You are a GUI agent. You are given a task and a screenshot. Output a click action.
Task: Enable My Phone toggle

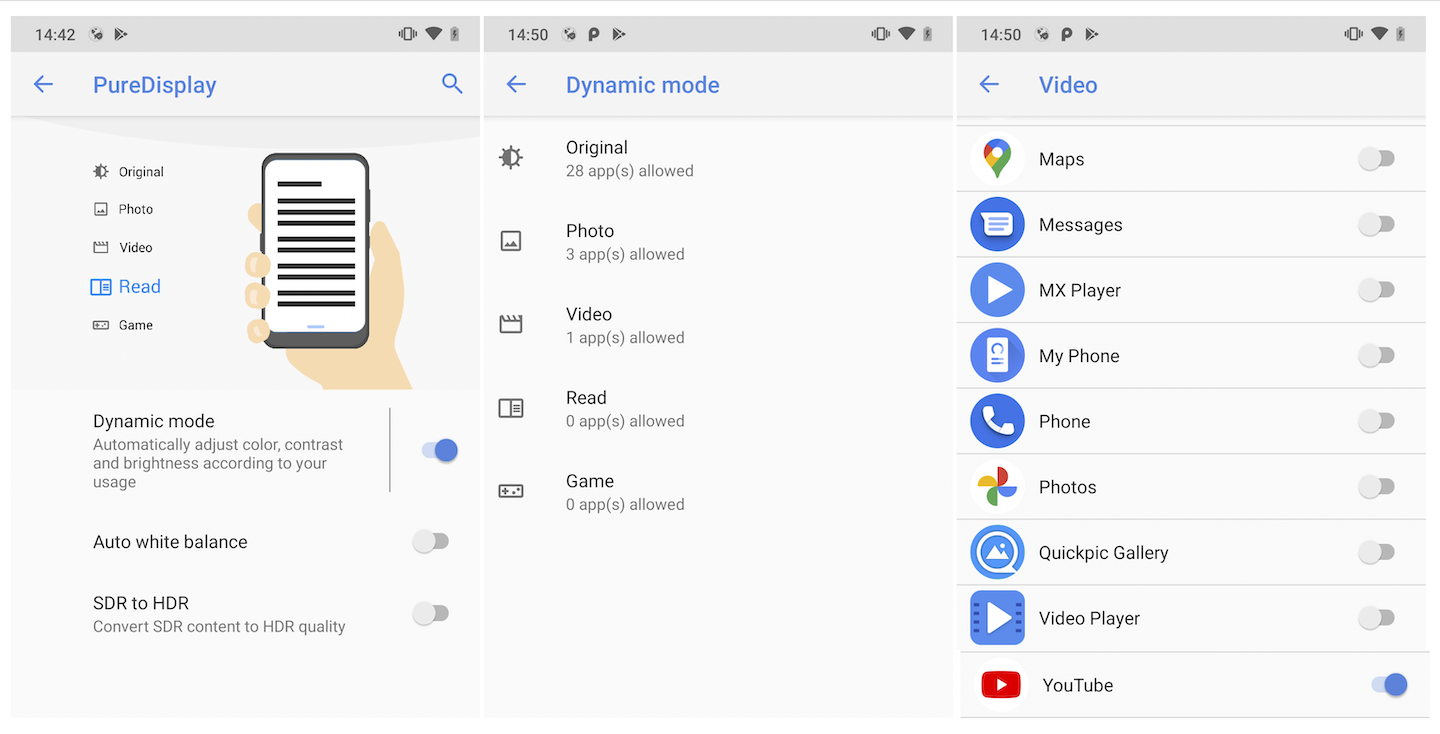coord(1376,355)
